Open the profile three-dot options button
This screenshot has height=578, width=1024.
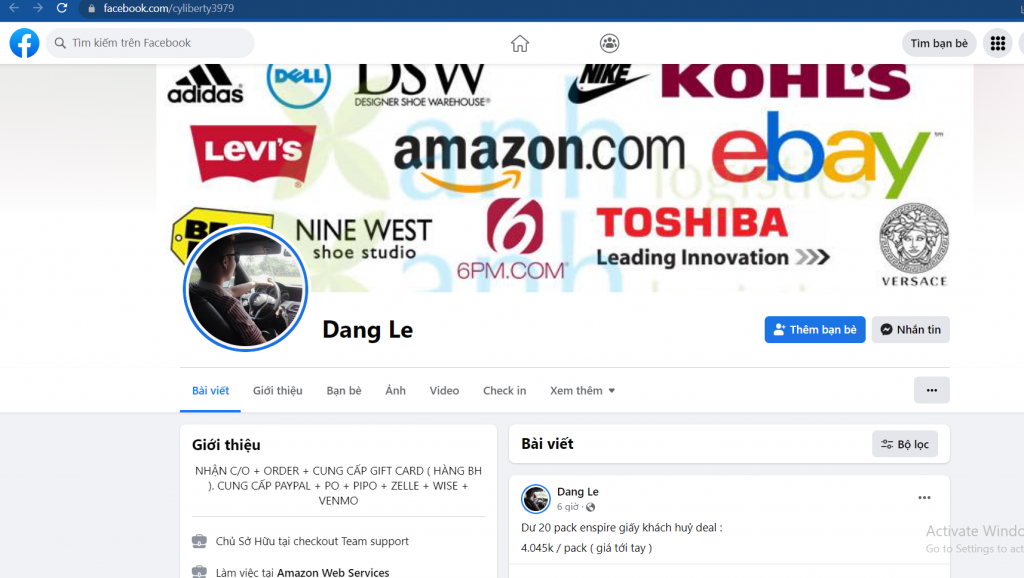click(x=931, y=390)
